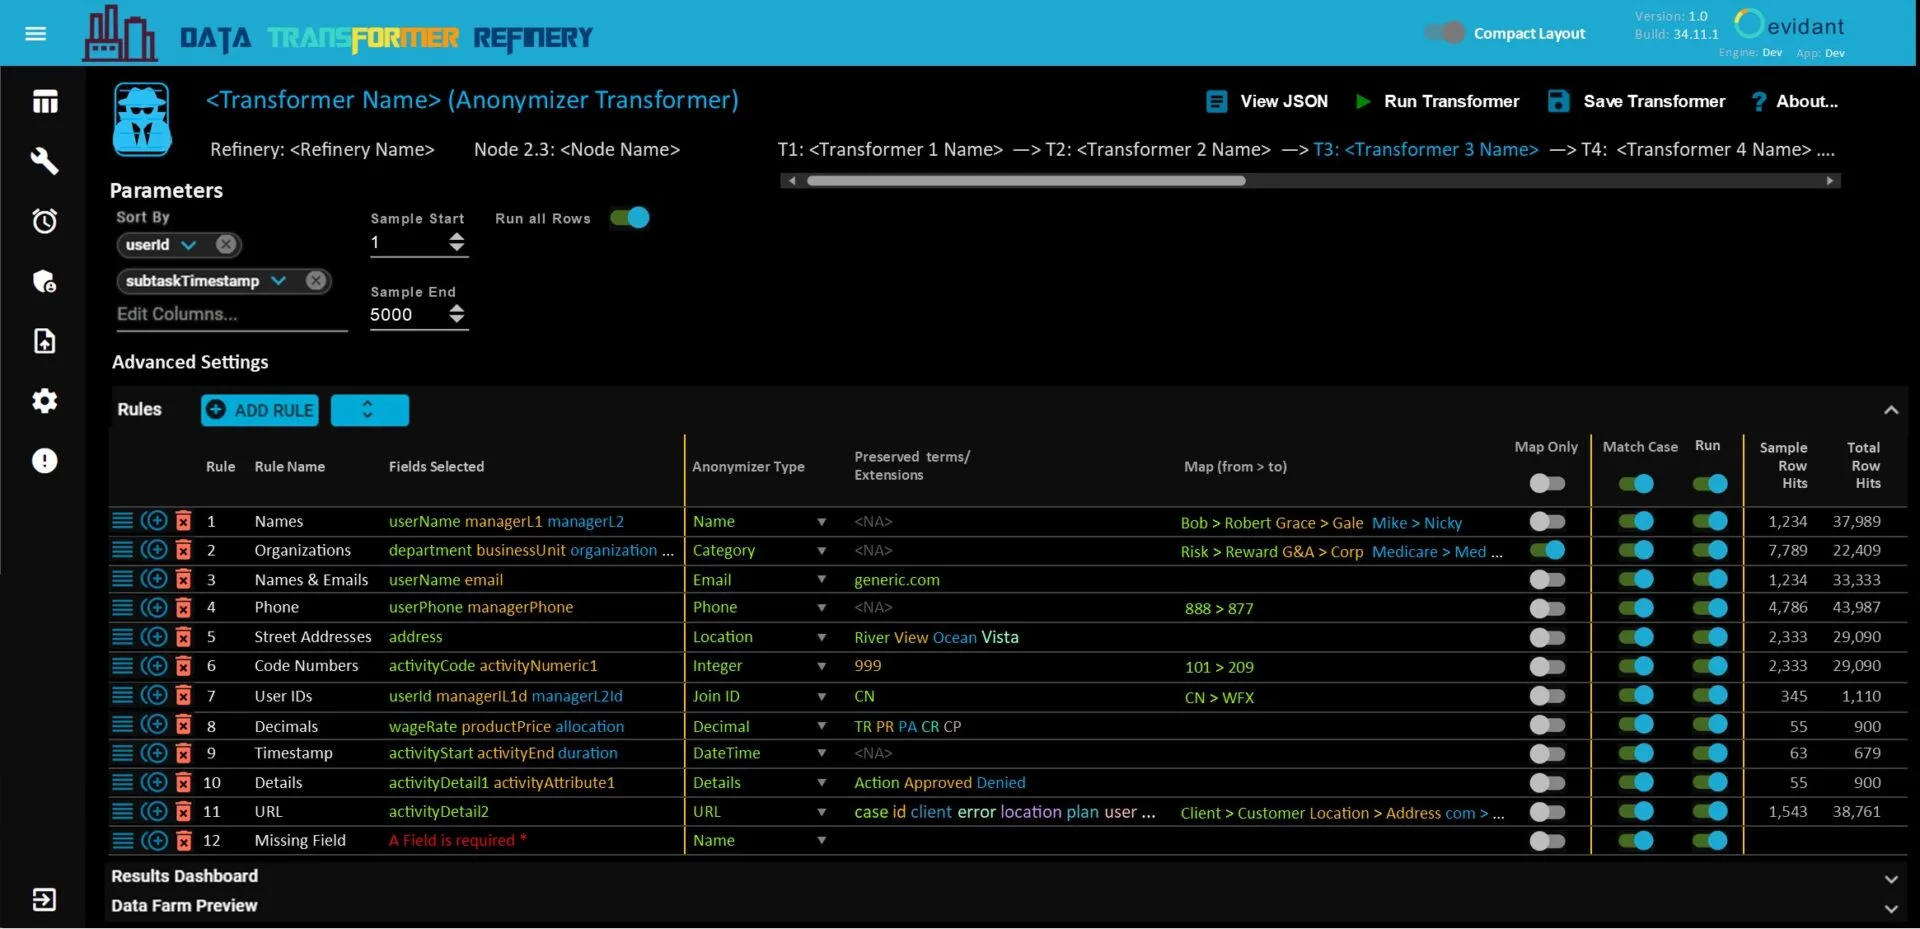Open Anonymizer Type dropdown for Street Addresses
Screen dimensions: 1920x929
(x=821, y=637)
